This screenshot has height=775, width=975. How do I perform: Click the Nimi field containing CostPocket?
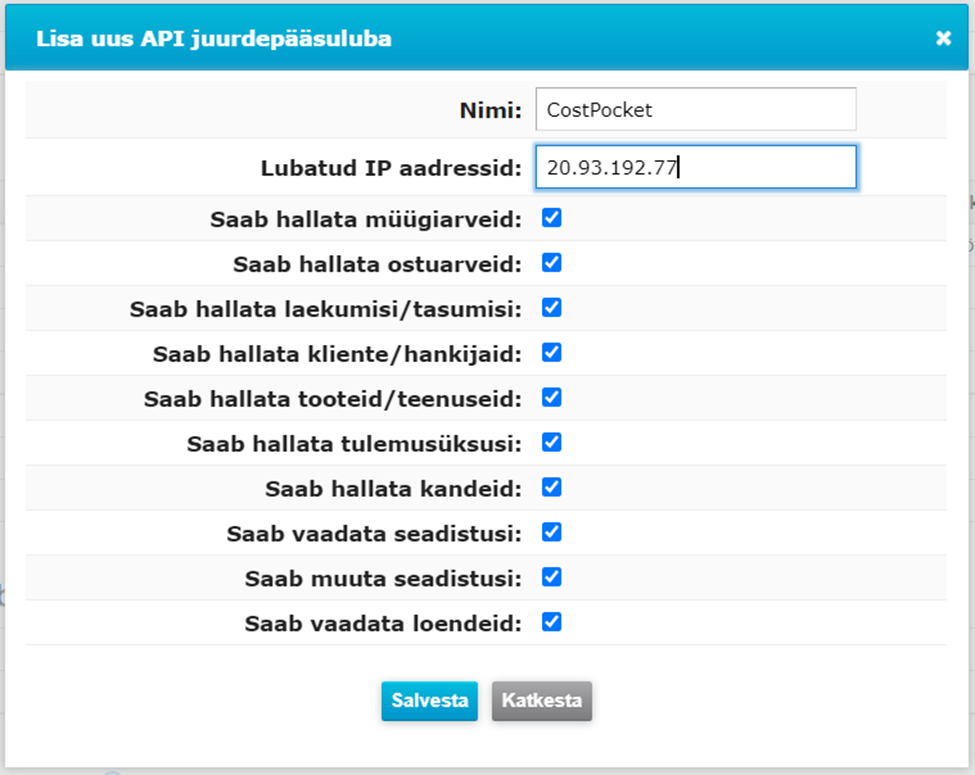point(696,109)
